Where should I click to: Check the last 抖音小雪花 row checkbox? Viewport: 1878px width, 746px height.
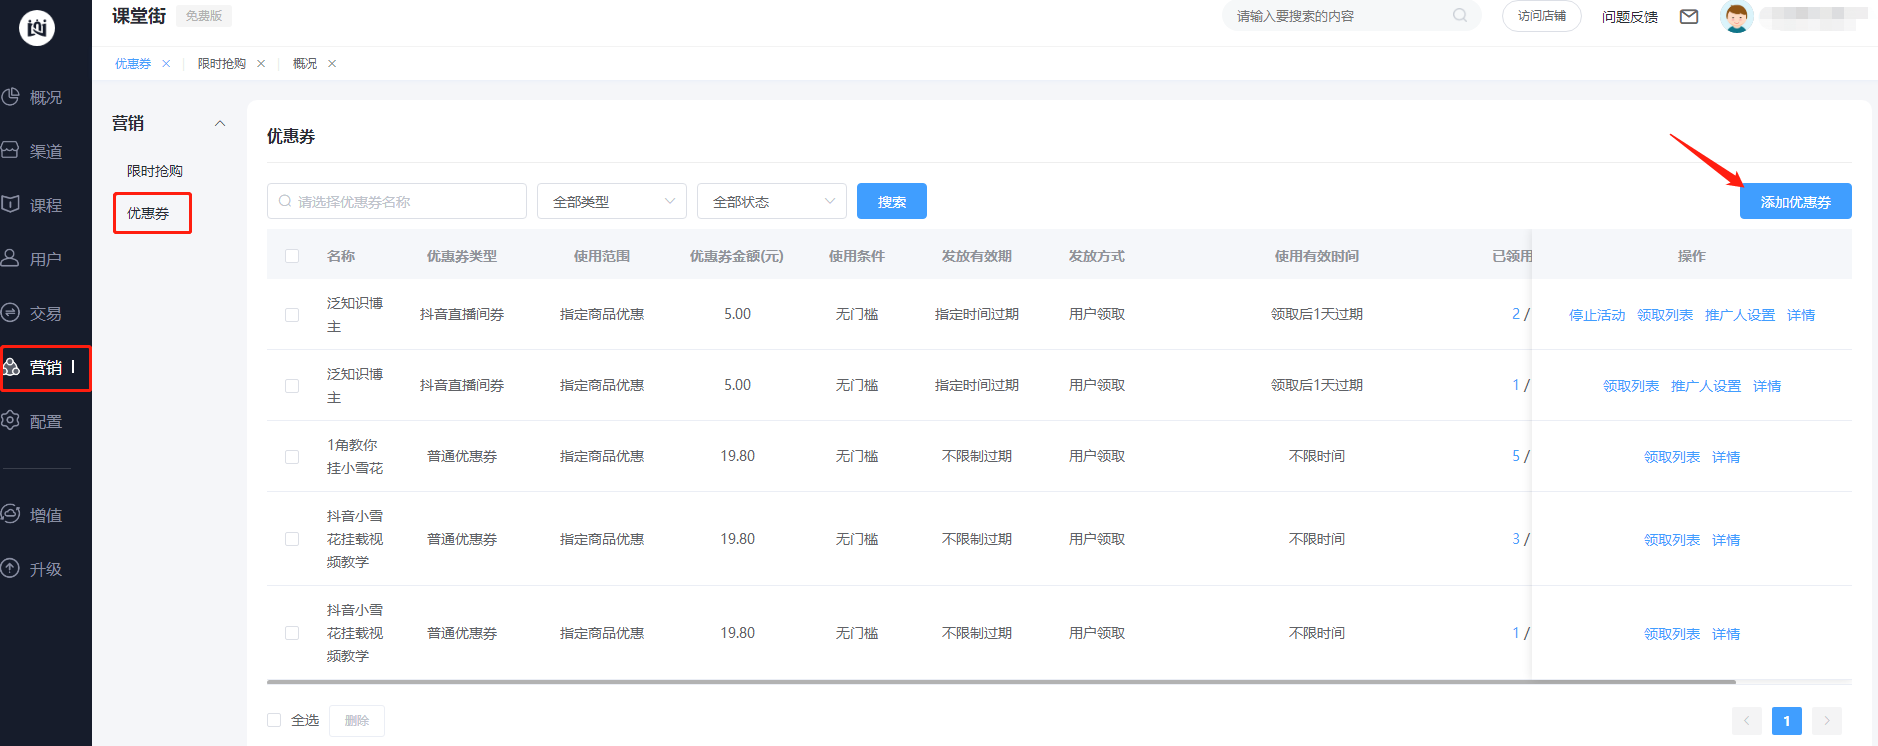[x=292, y=633]
